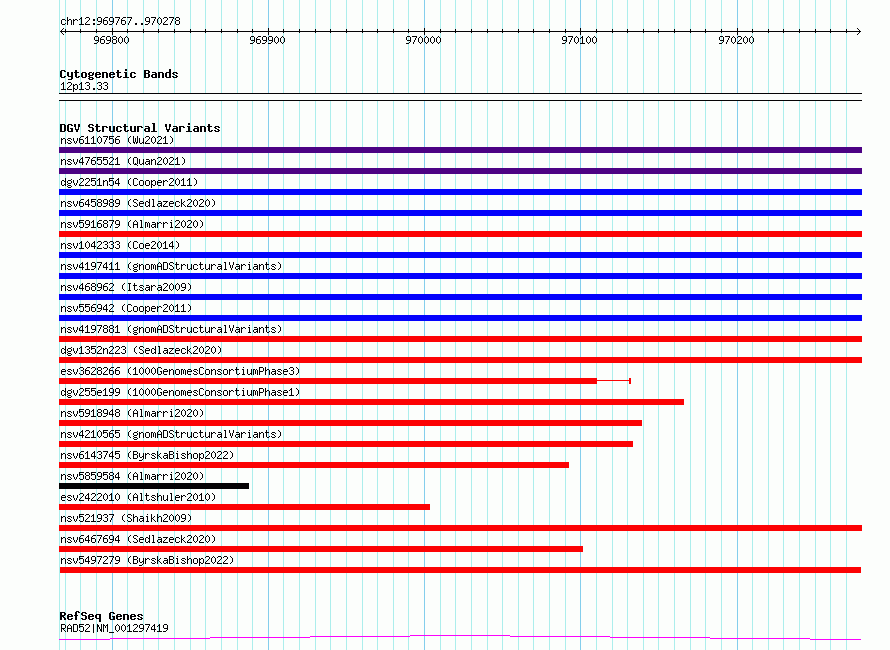Click the chr12:969767..970278 coordinate label

[120, 22]
